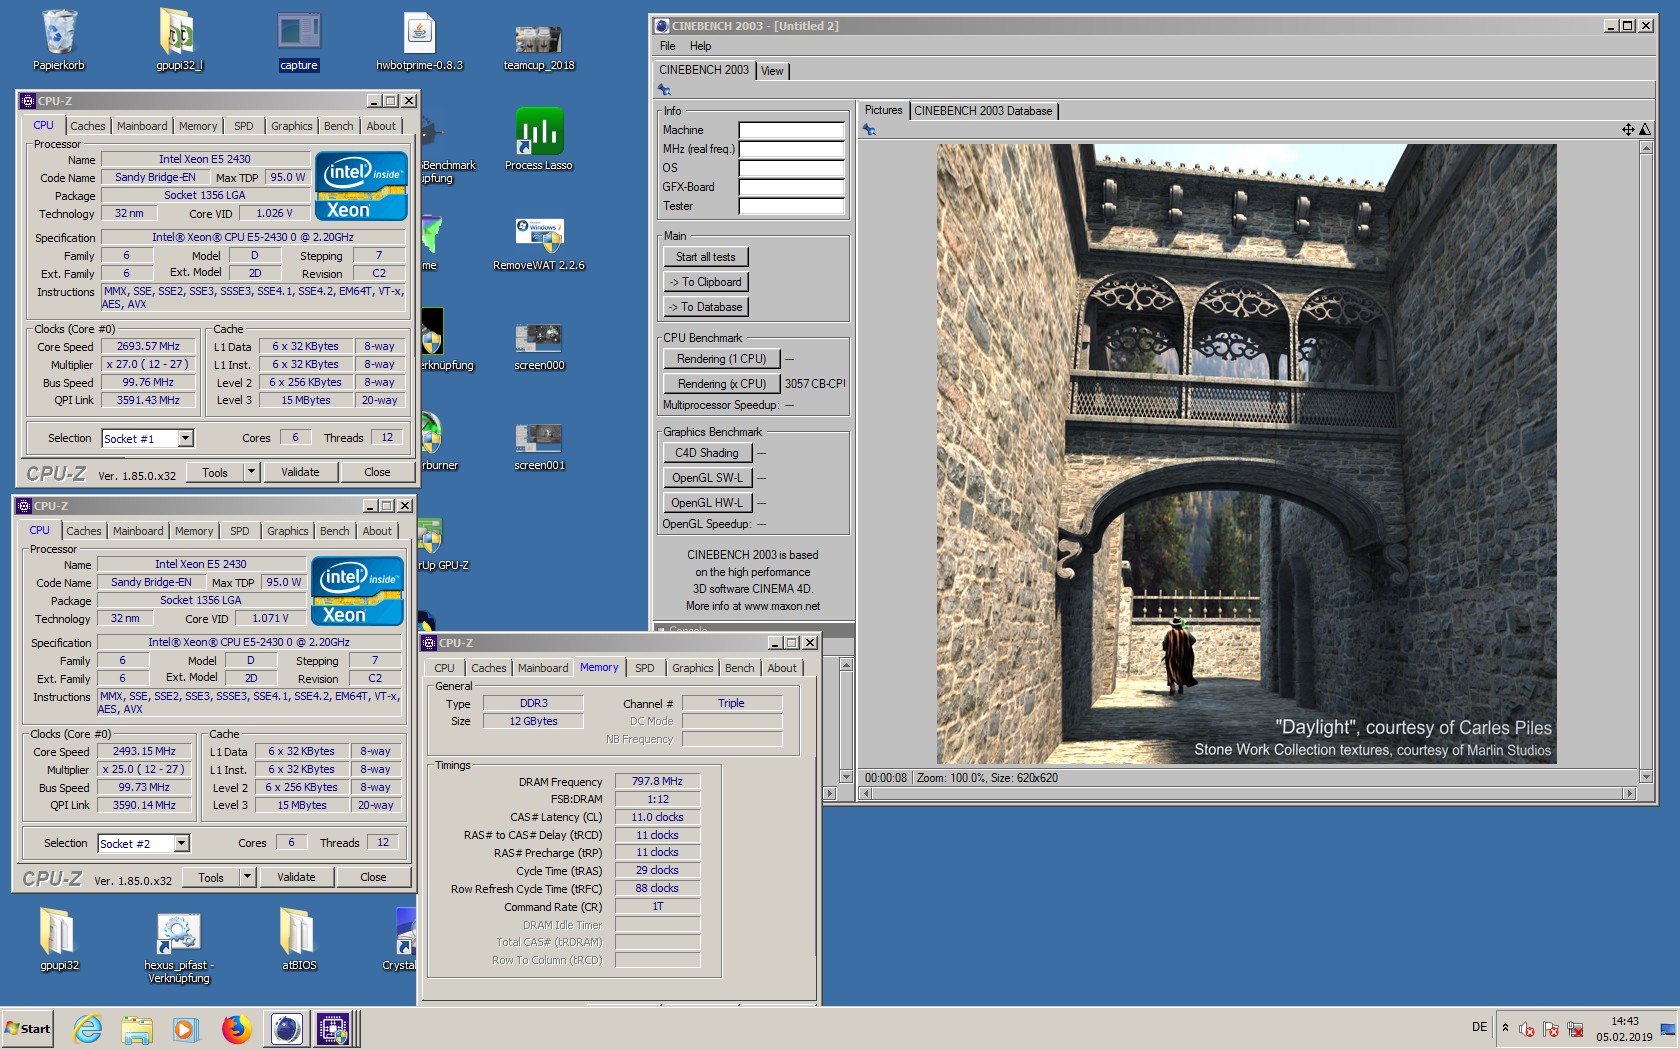
Task: Click the picture's horizontal scrollbar right arrow
Action: (1629, 793)
